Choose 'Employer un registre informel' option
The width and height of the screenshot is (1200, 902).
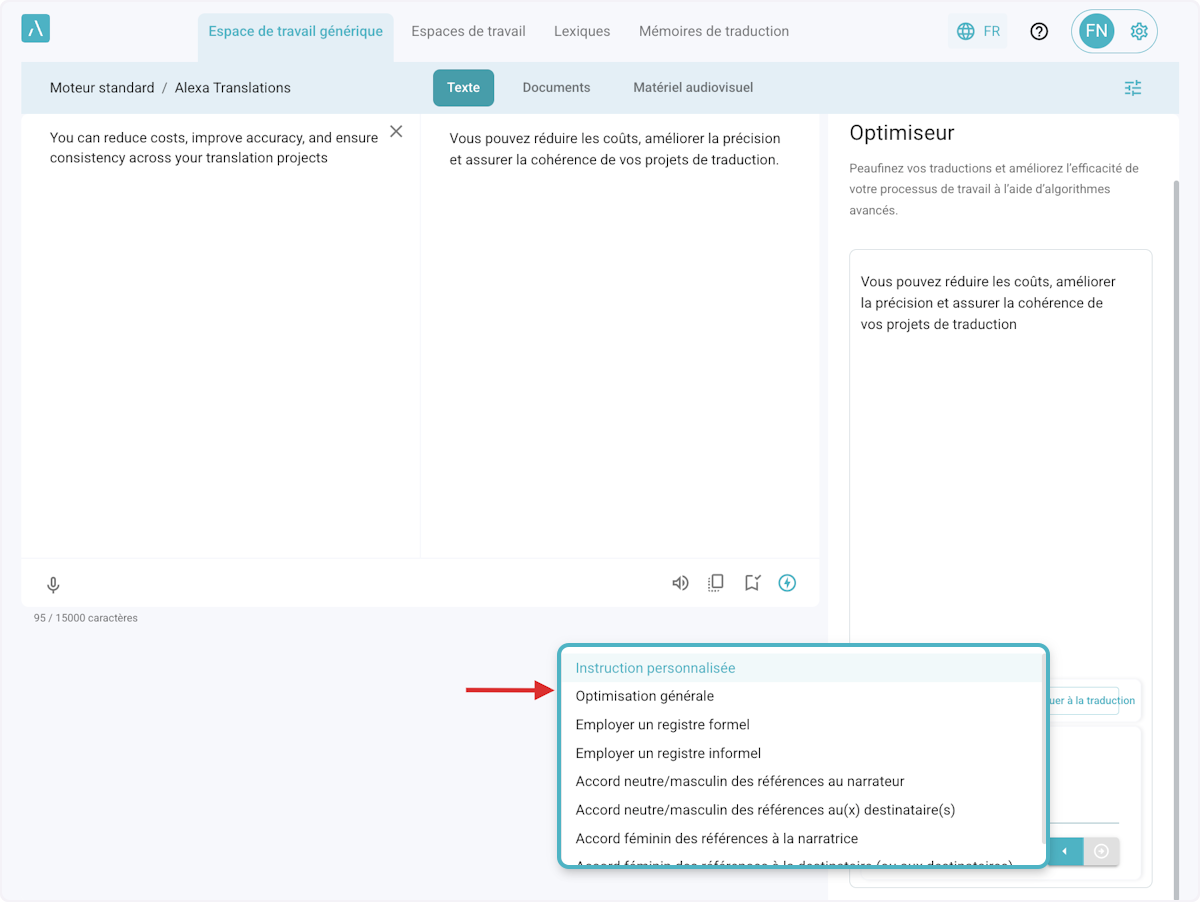(x=668, y=753)
